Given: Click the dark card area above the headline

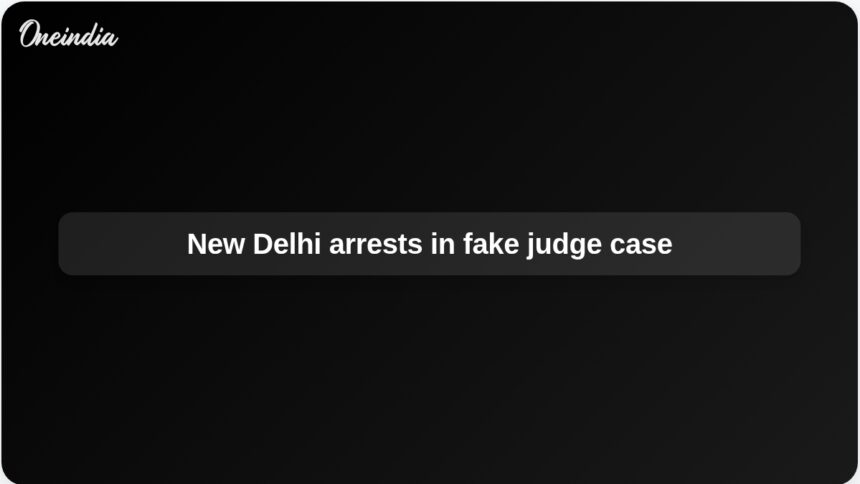Looking at the screenshot, I should click(429, 121).
